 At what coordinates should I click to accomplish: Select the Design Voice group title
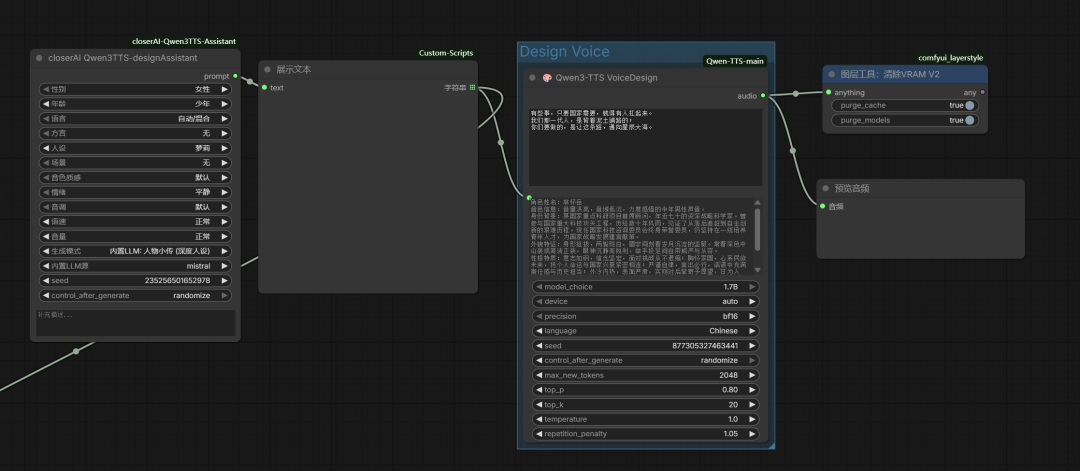pyautogui.click(x=564, y=52)
